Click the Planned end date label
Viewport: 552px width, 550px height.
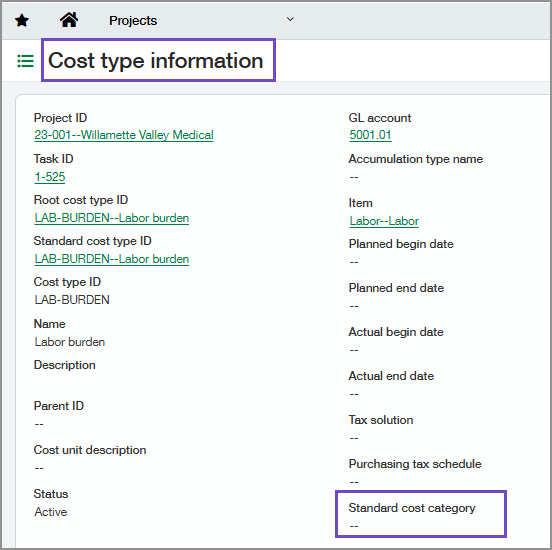[396, 288]
